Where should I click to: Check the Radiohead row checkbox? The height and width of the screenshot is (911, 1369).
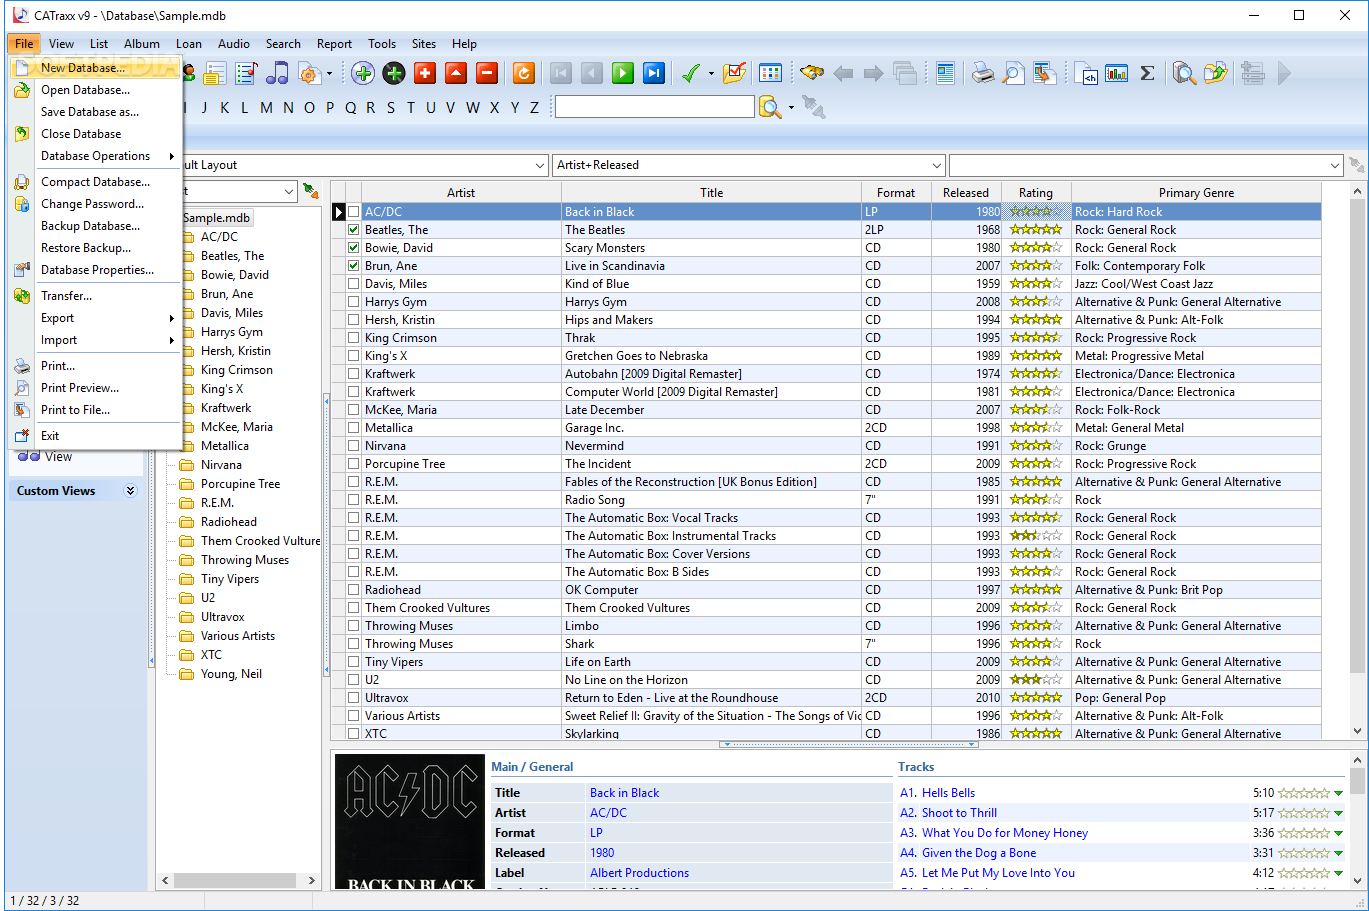353,590
